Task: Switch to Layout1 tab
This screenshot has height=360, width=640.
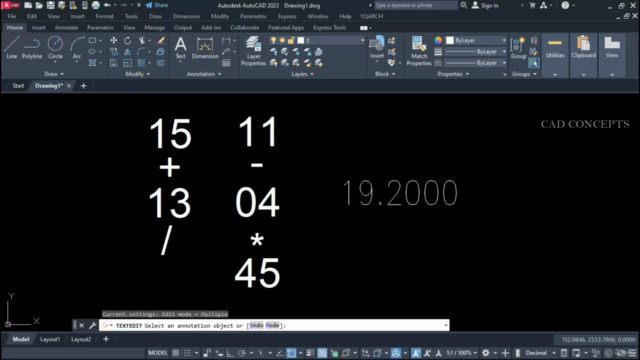Action: (50, 339)
